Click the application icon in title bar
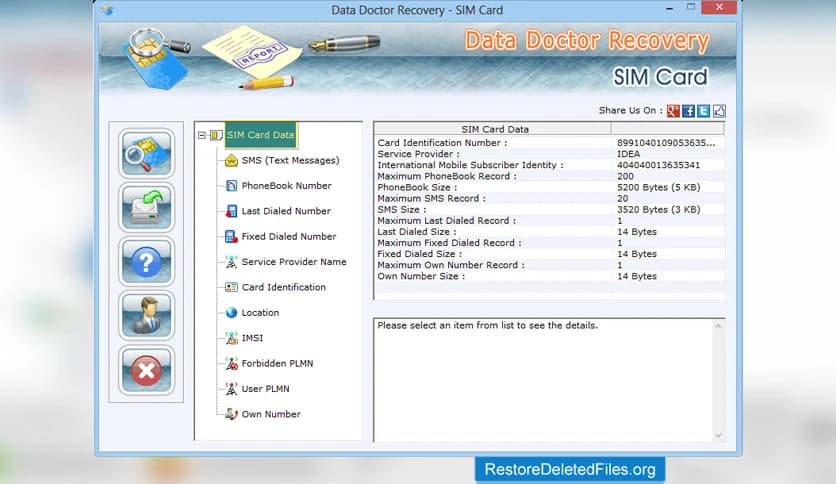 tap(107, 10)
